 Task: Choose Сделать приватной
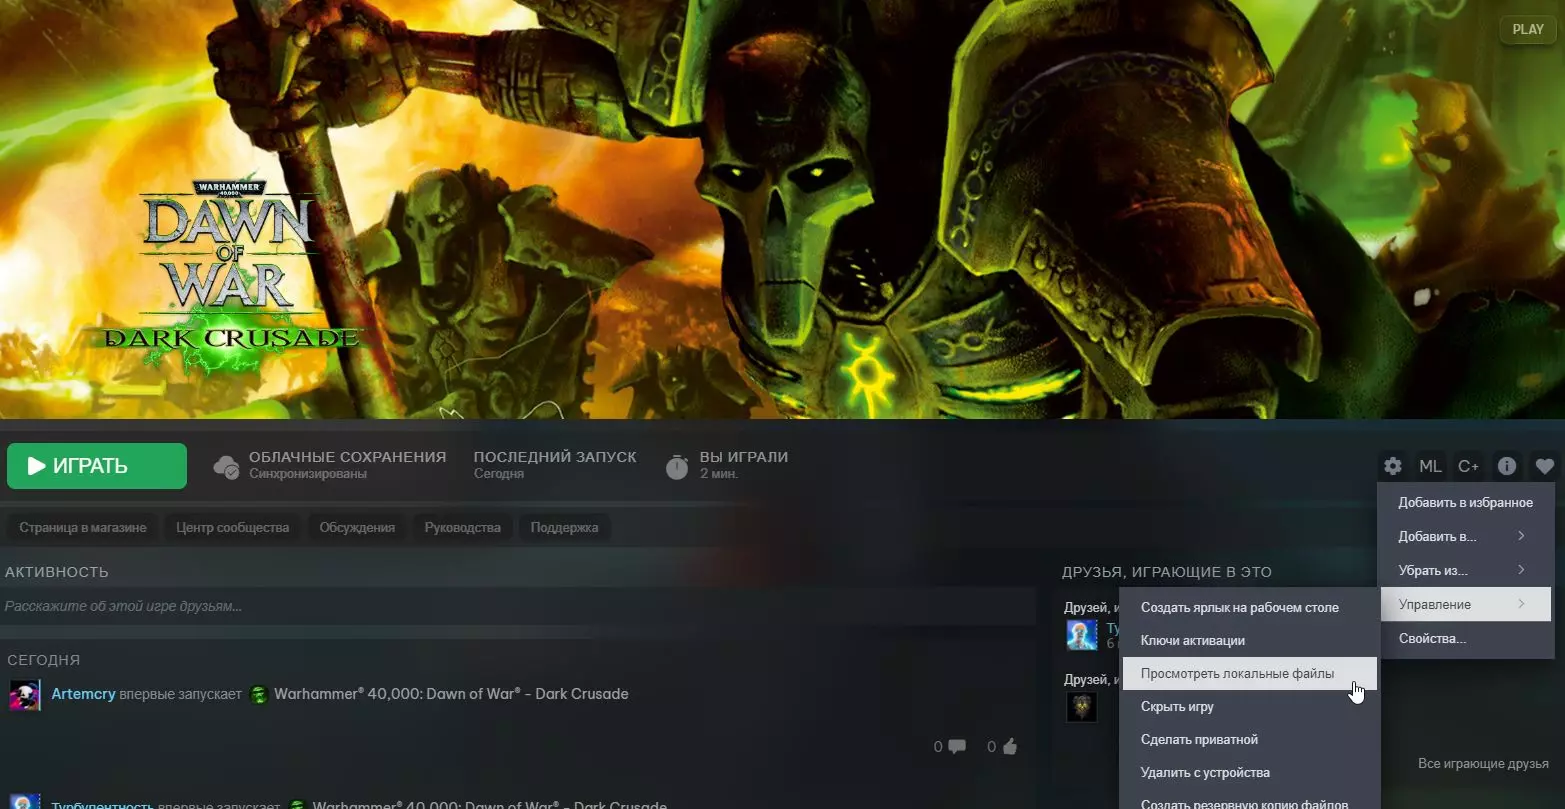click(1249, 739)
